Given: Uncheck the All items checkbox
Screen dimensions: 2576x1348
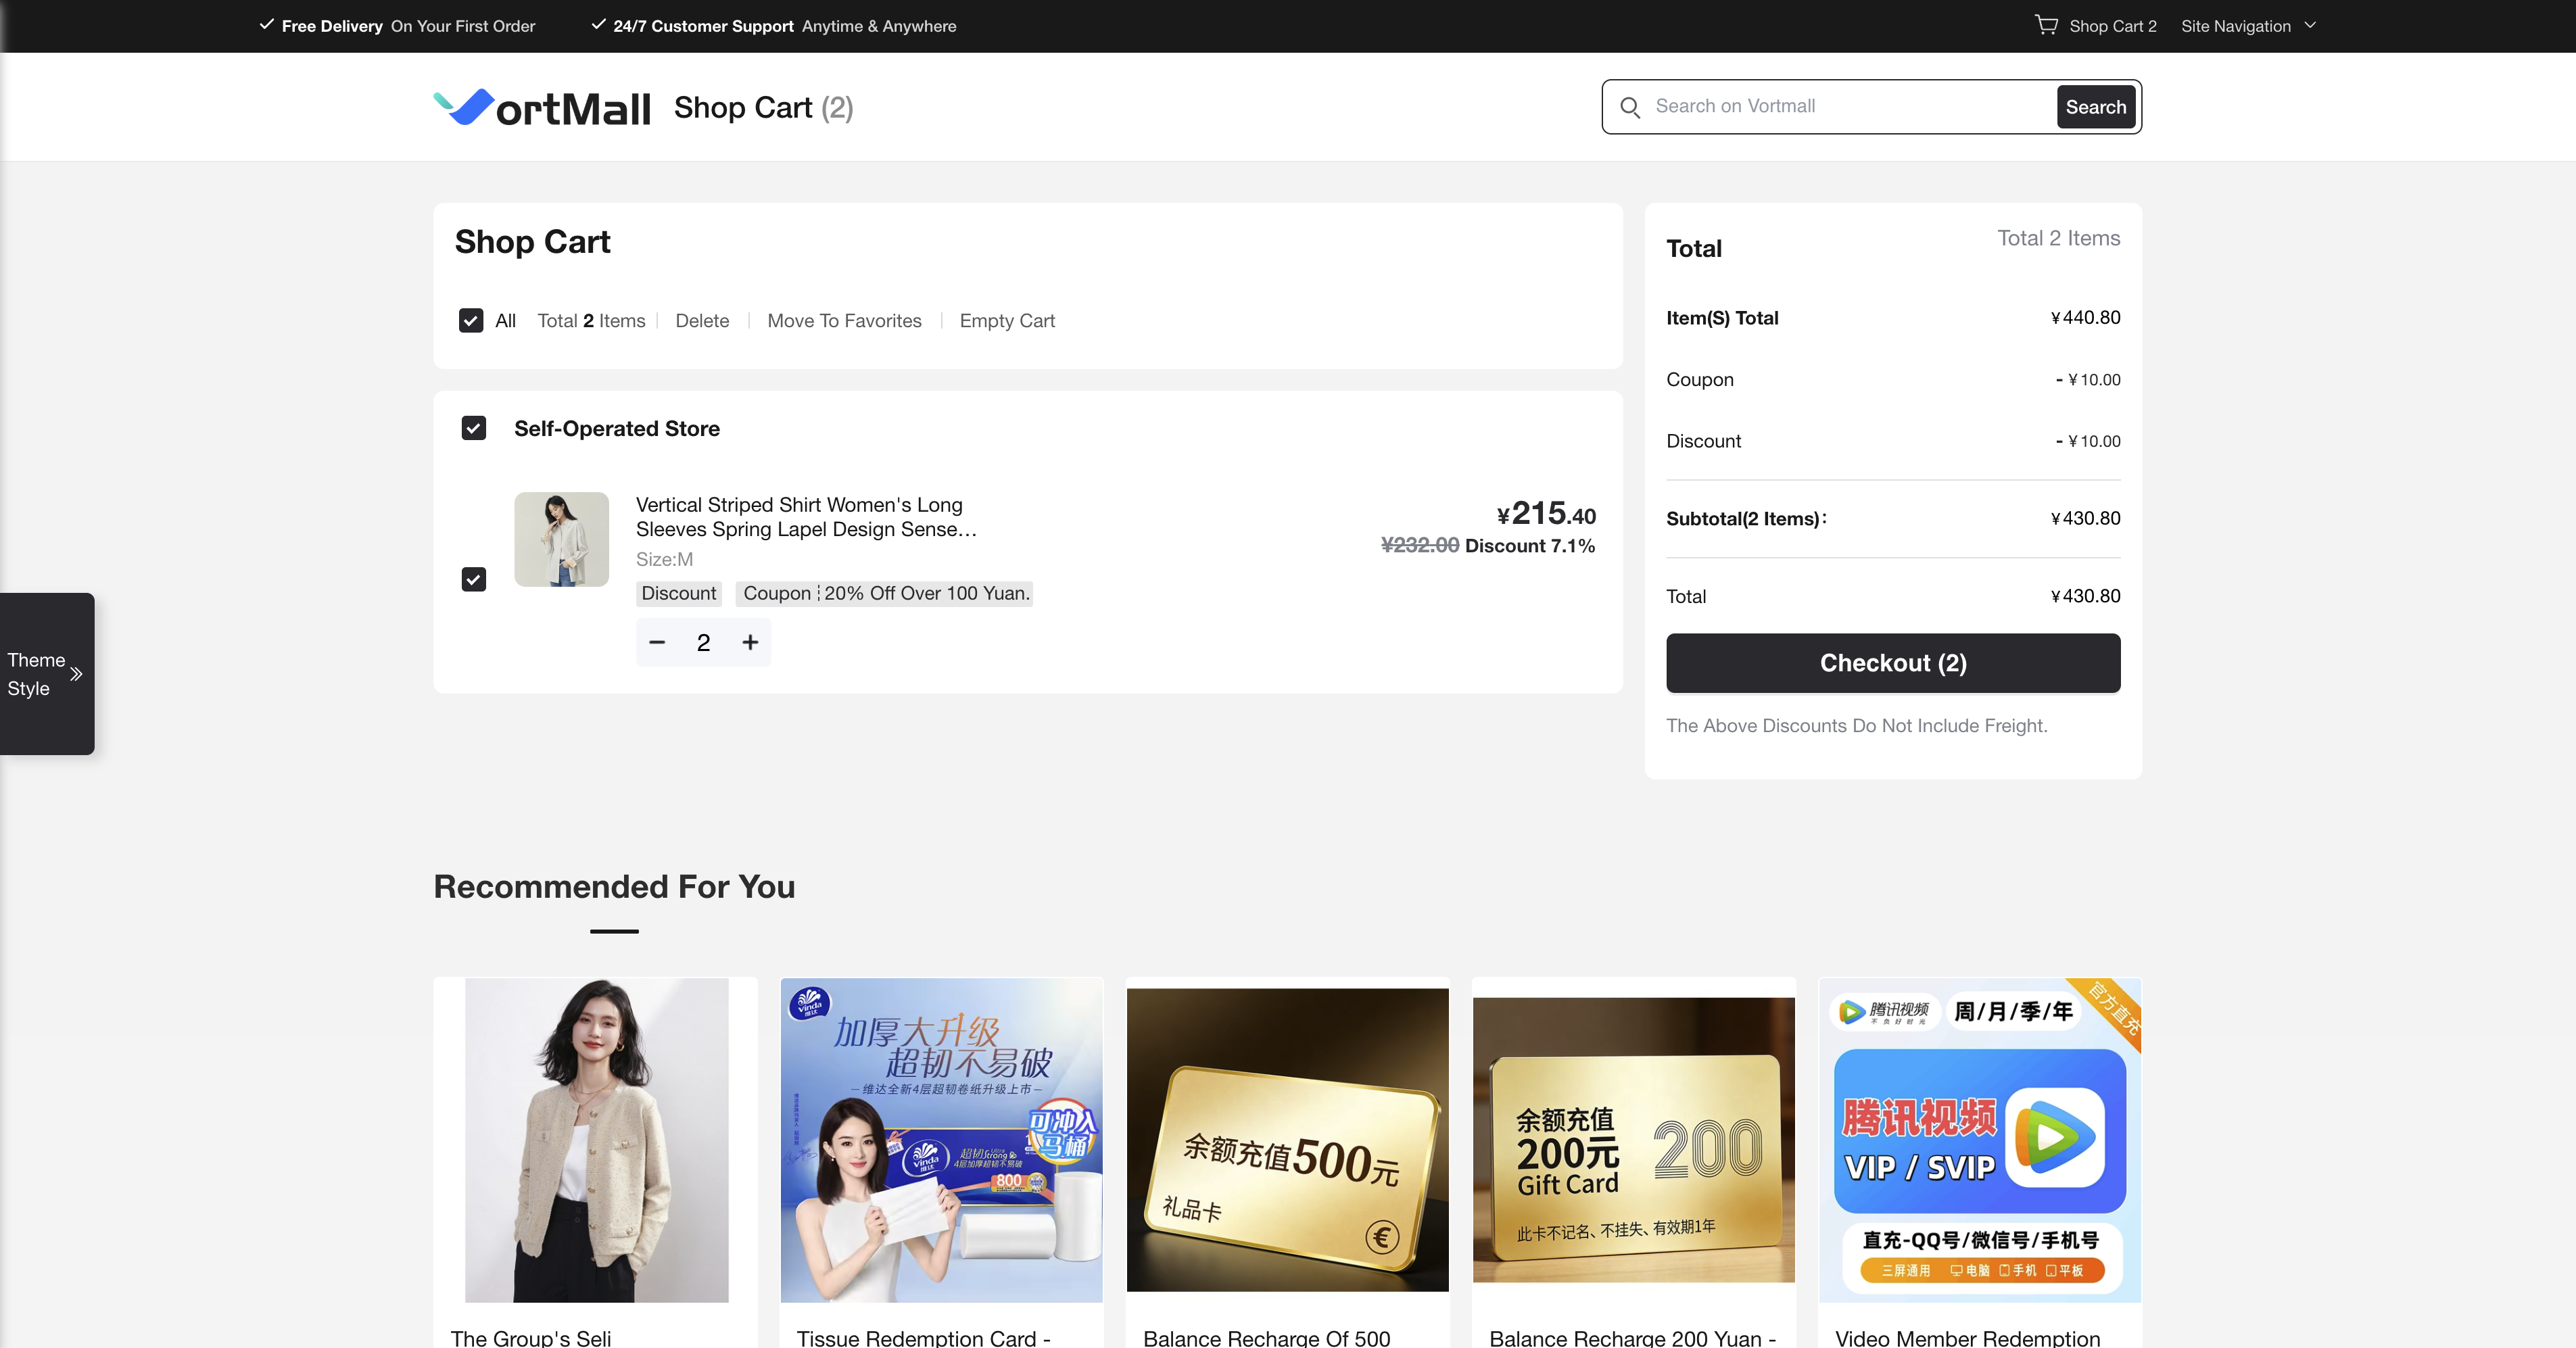Looking at the screenshot, I should [471, 320].
